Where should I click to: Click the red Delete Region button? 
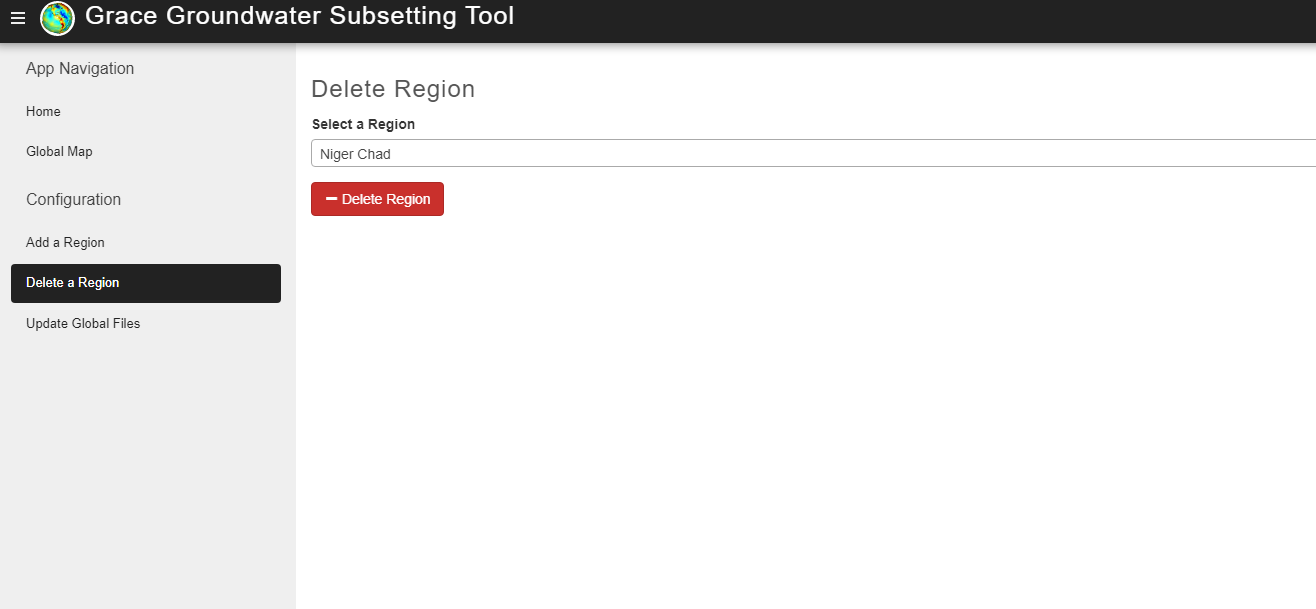point(377,199)
